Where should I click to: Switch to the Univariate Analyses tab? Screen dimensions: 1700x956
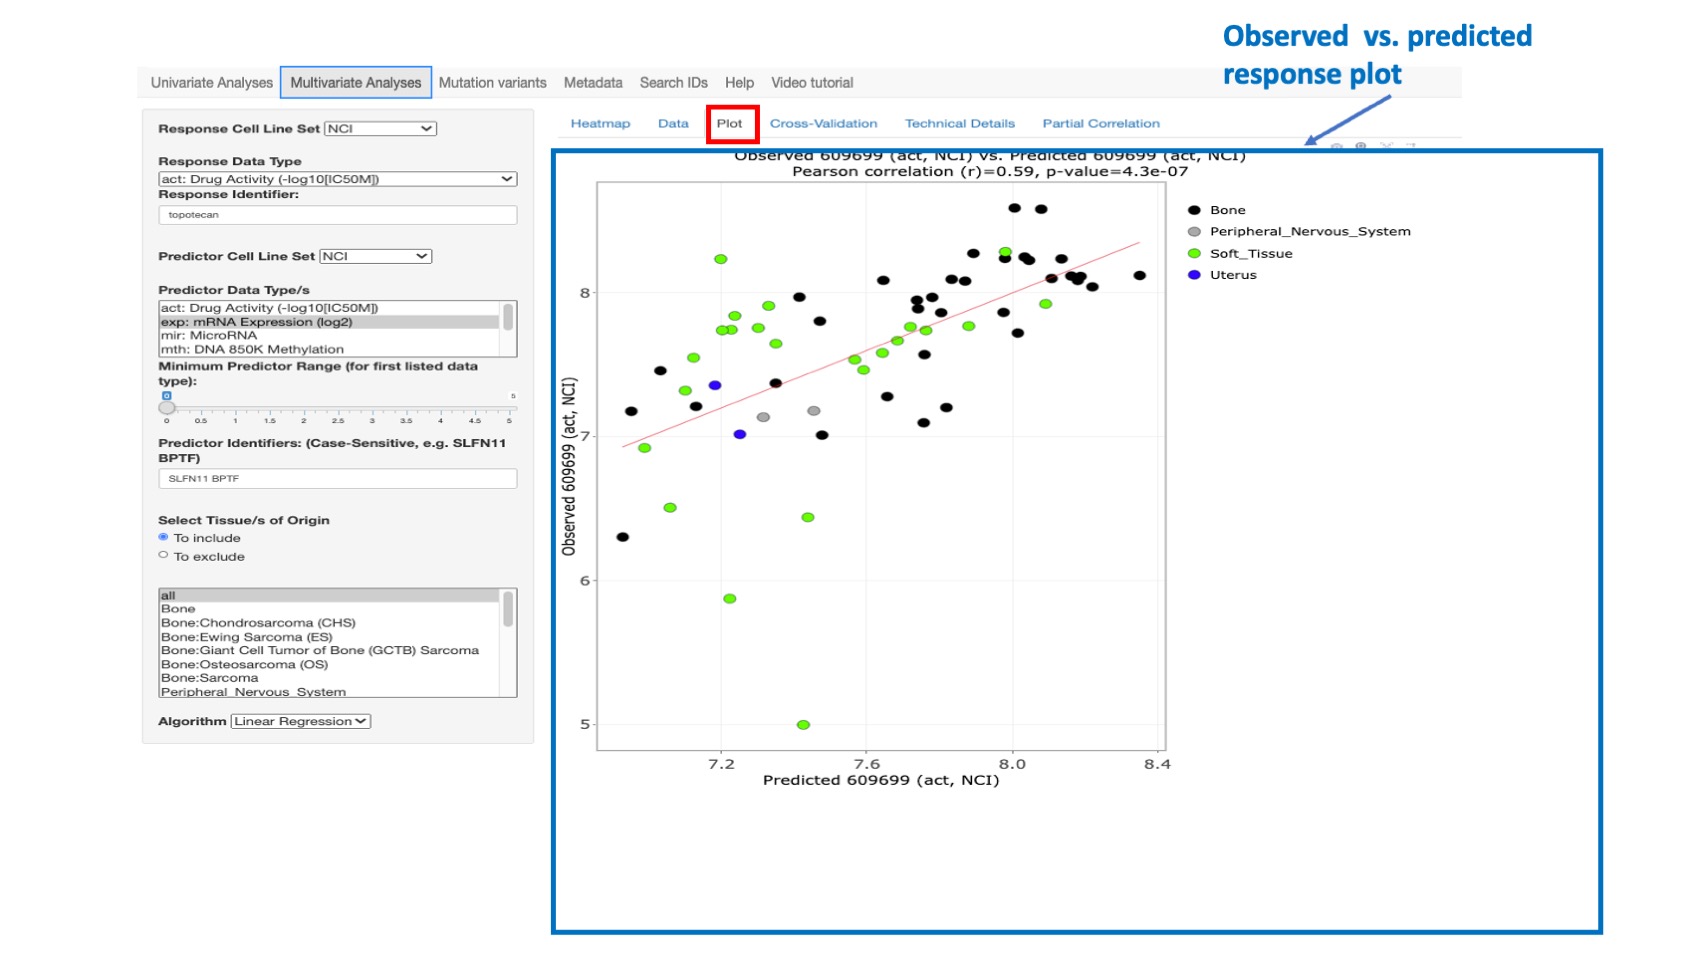(211, 83)
